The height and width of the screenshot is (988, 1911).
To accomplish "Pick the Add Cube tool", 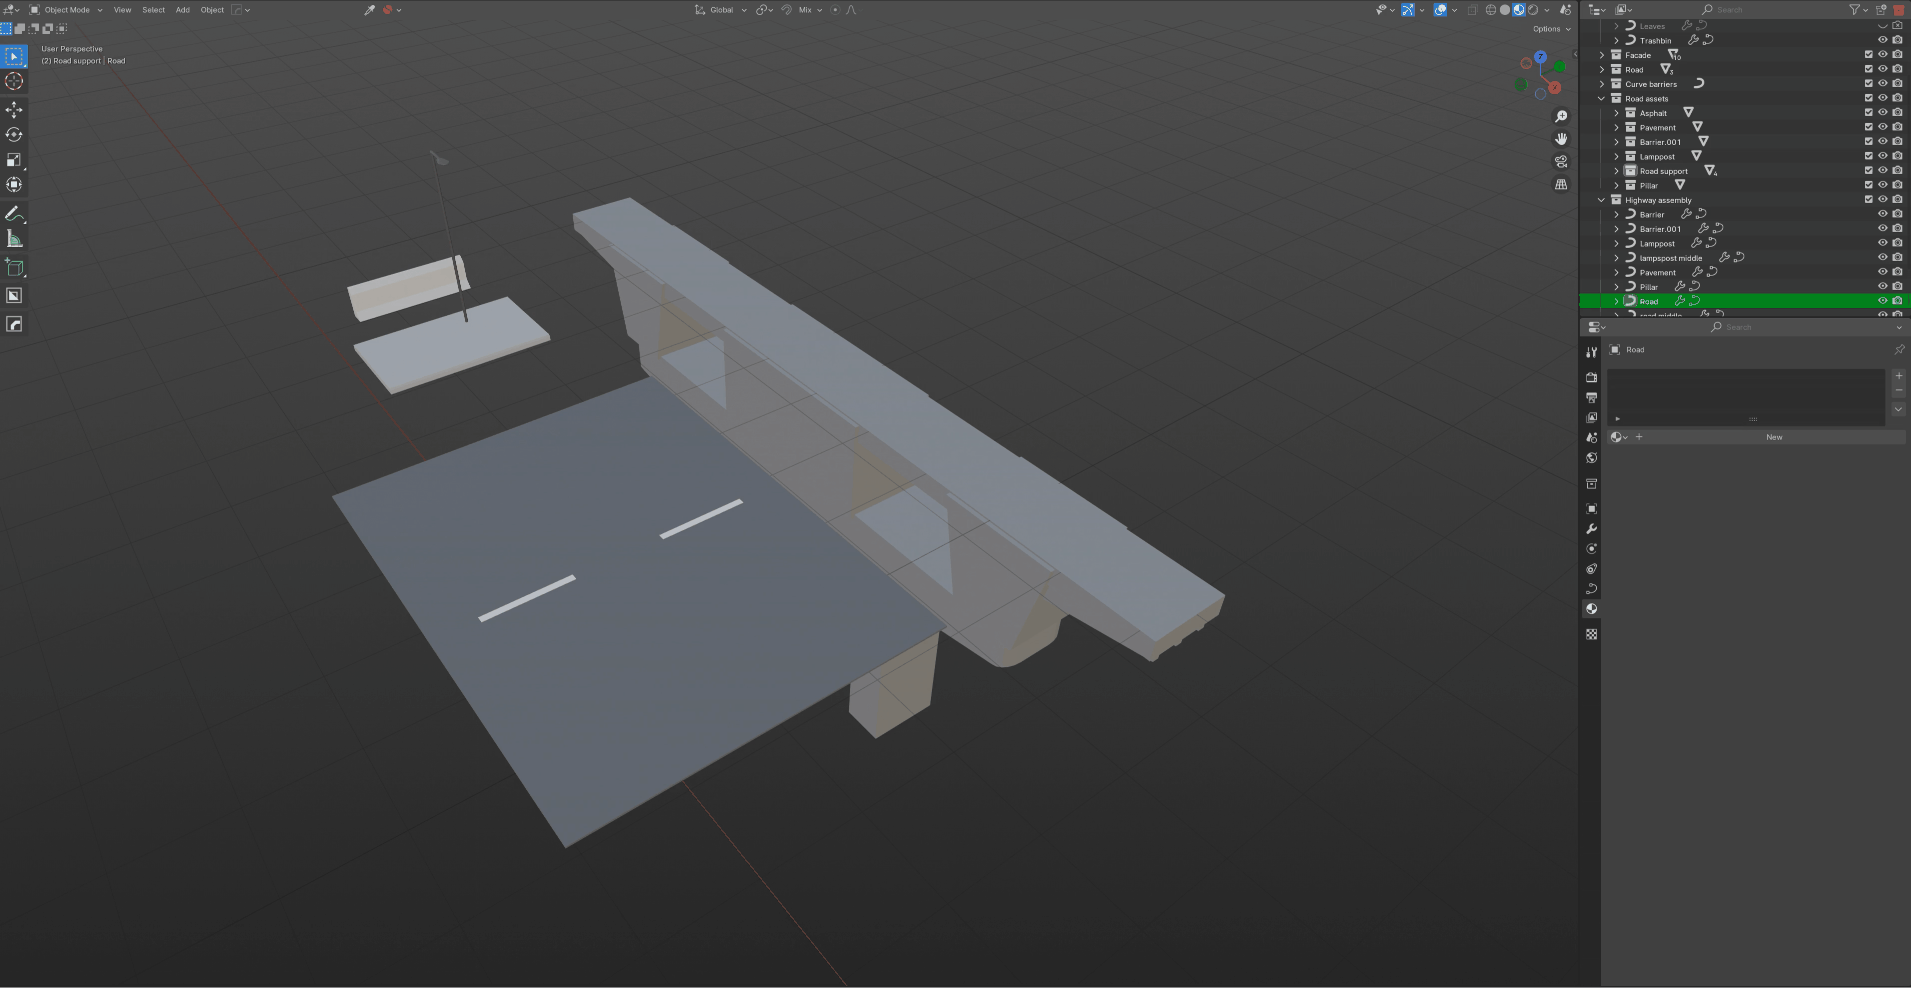I will tap(14, 267).
